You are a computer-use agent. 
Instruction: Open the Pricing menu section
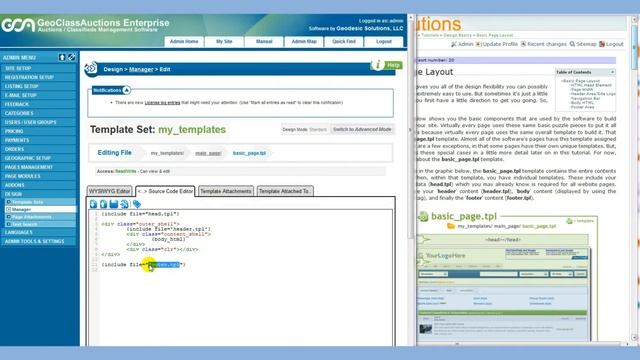pyautogui.click(x=38, y=131)
